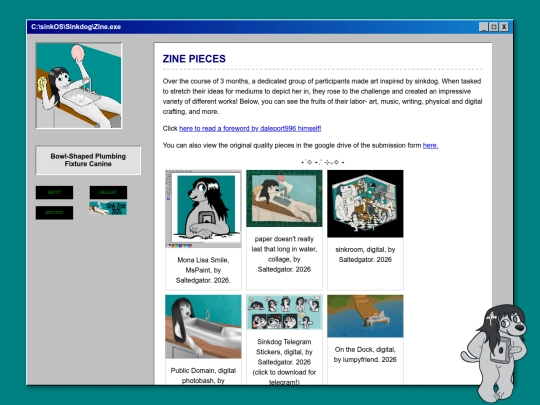This screenshot has width=540, height=405.
Task: Open the Sinkdog Telegram Stickers image
Action: (284, 312)
